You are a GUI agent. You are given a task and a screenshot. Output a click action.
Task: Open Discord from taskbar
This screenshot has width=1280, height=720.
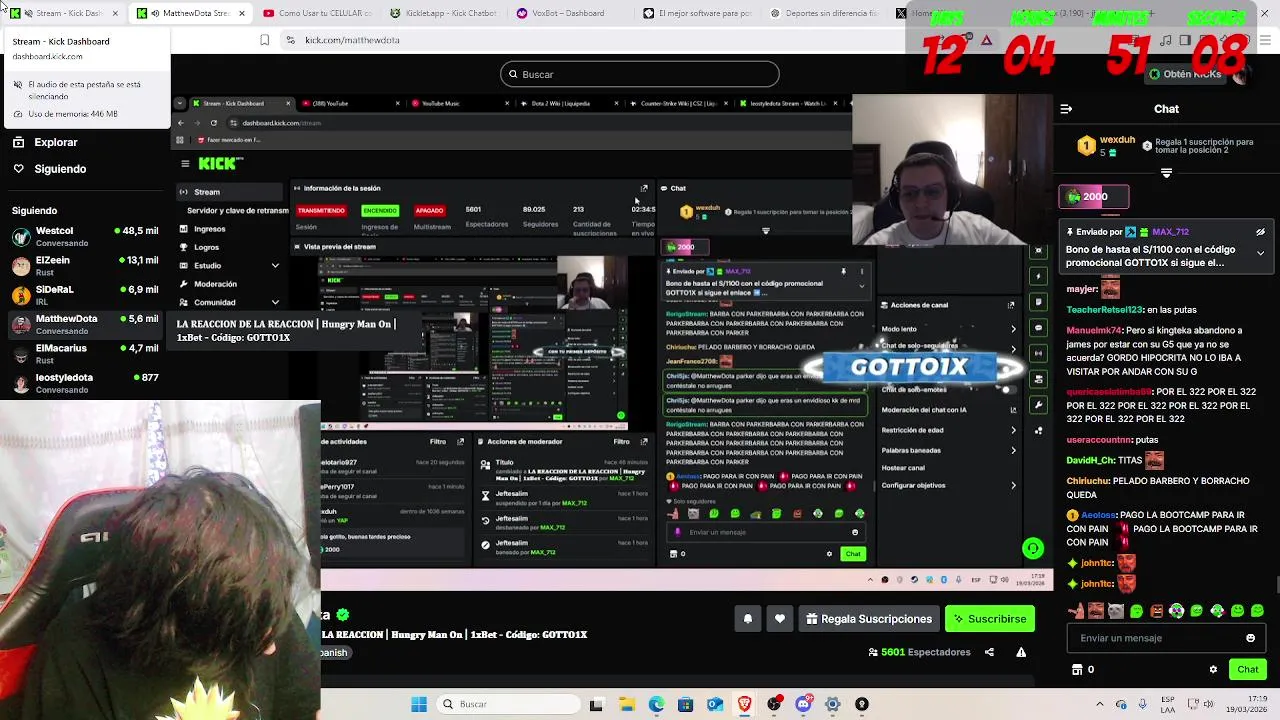point(803,704)
